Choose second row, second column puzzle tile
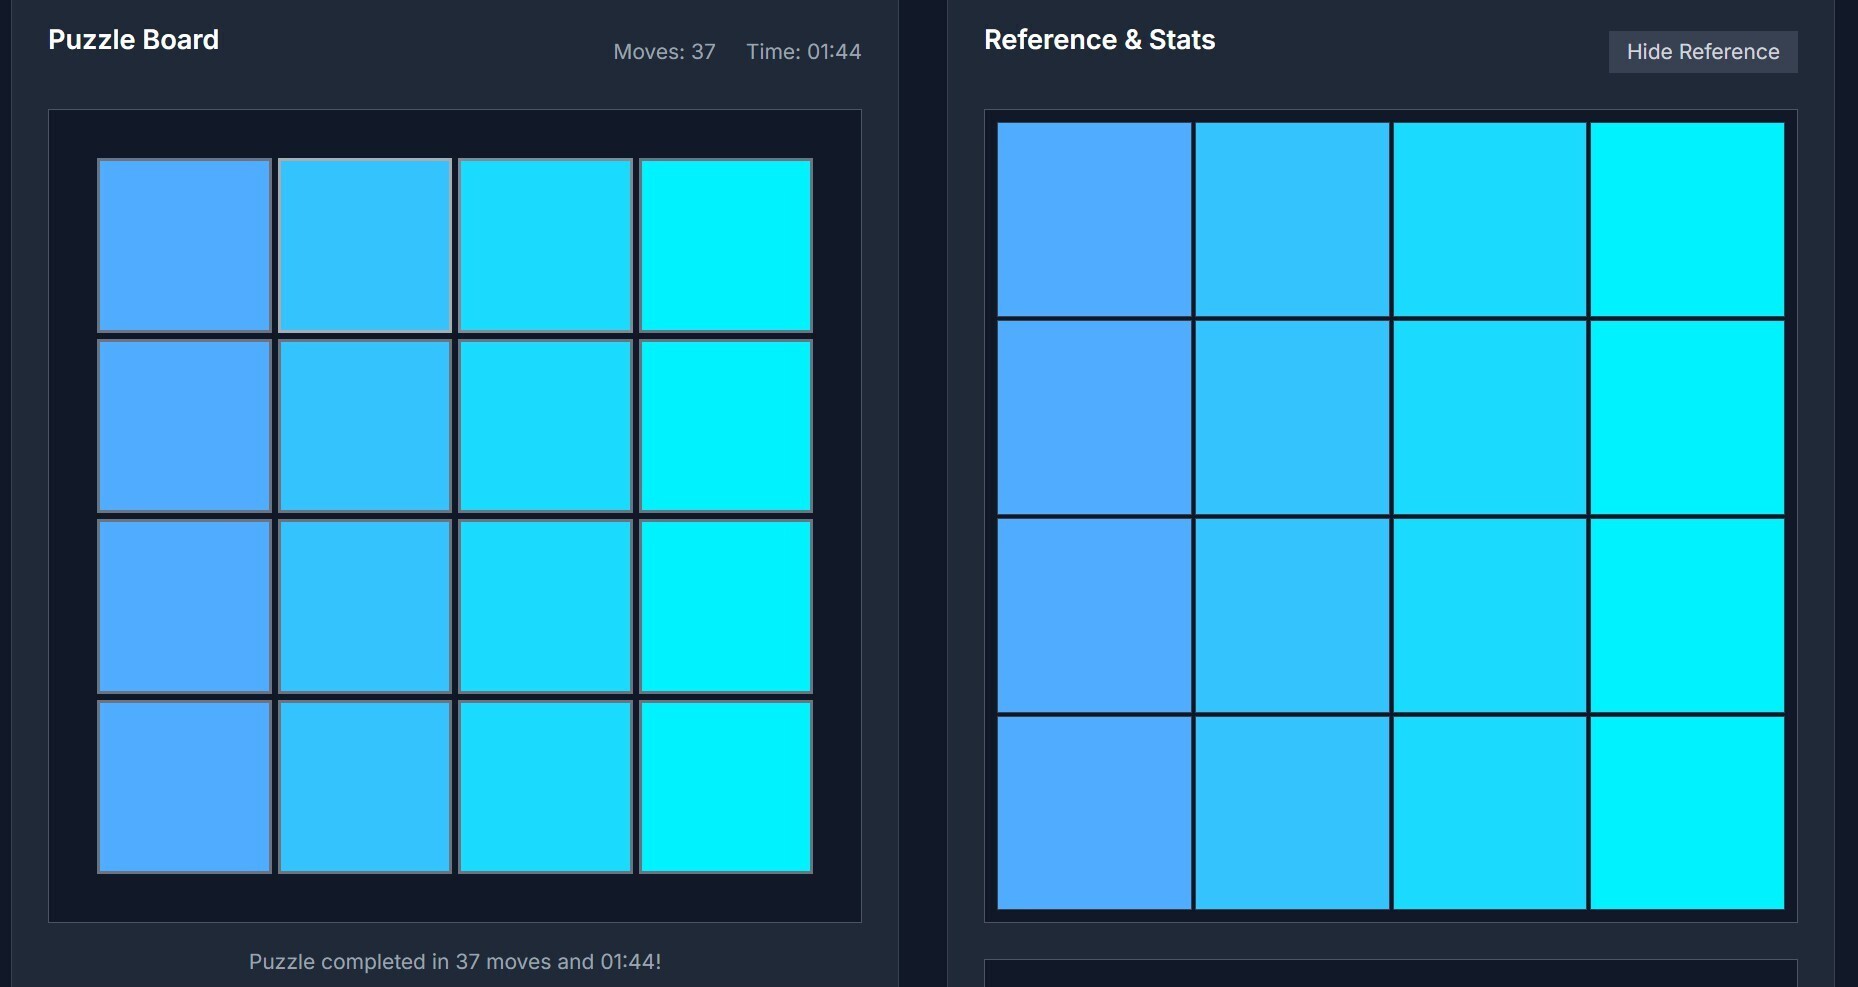This screenshot has height=987, width=1858. tap(365, 426)
